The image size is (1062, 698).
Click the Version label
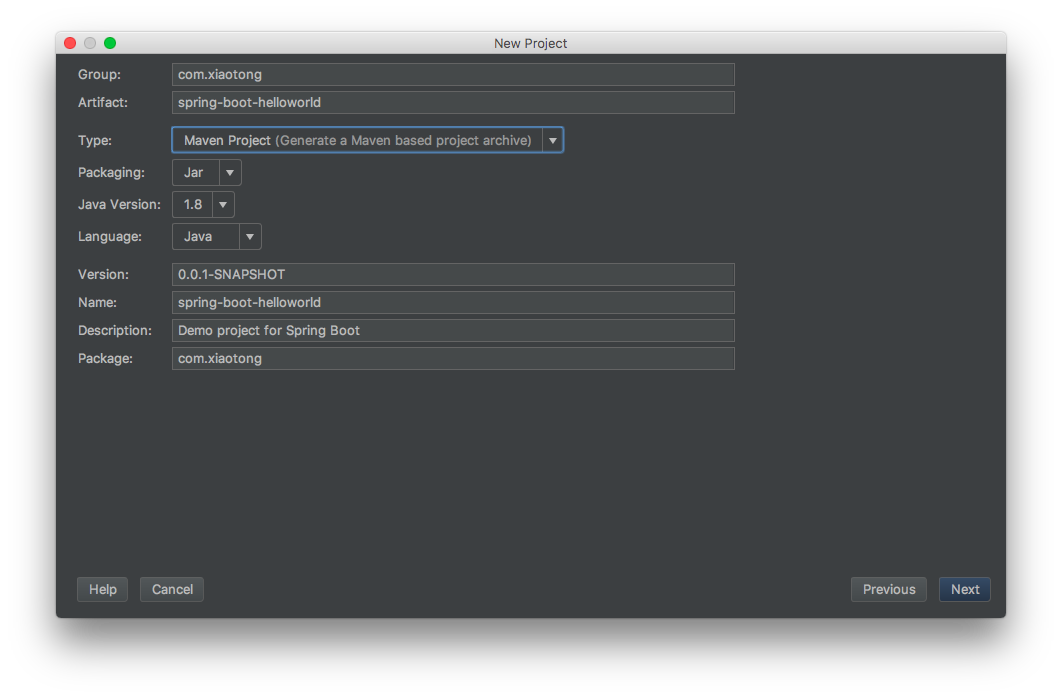pos(104,274)
